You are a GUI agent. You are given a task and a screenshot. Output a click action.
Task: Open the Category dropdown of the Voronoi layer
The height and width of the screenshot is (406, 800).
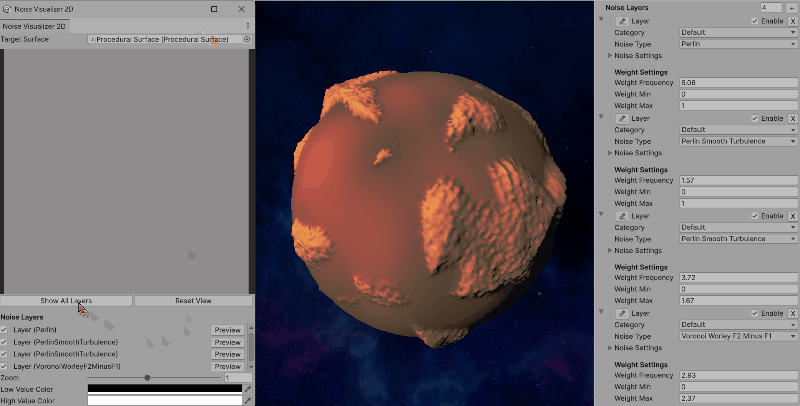(x=738, y=324)
